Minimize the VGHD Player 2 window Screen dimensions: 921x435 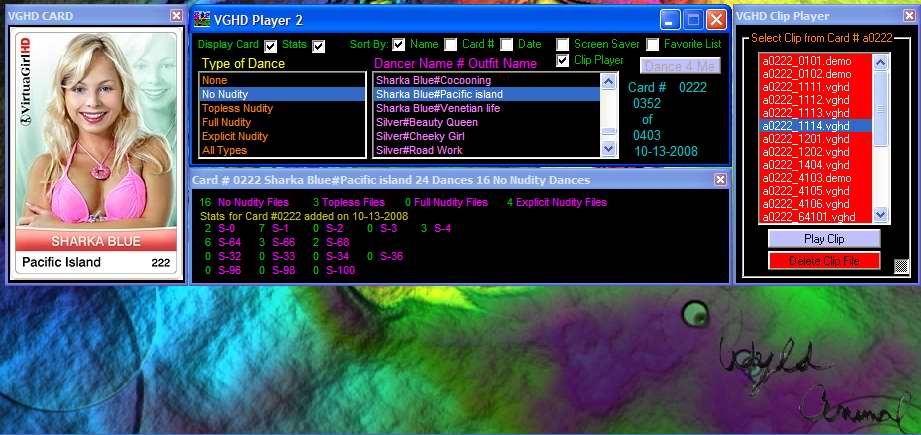tap(671, 19)
